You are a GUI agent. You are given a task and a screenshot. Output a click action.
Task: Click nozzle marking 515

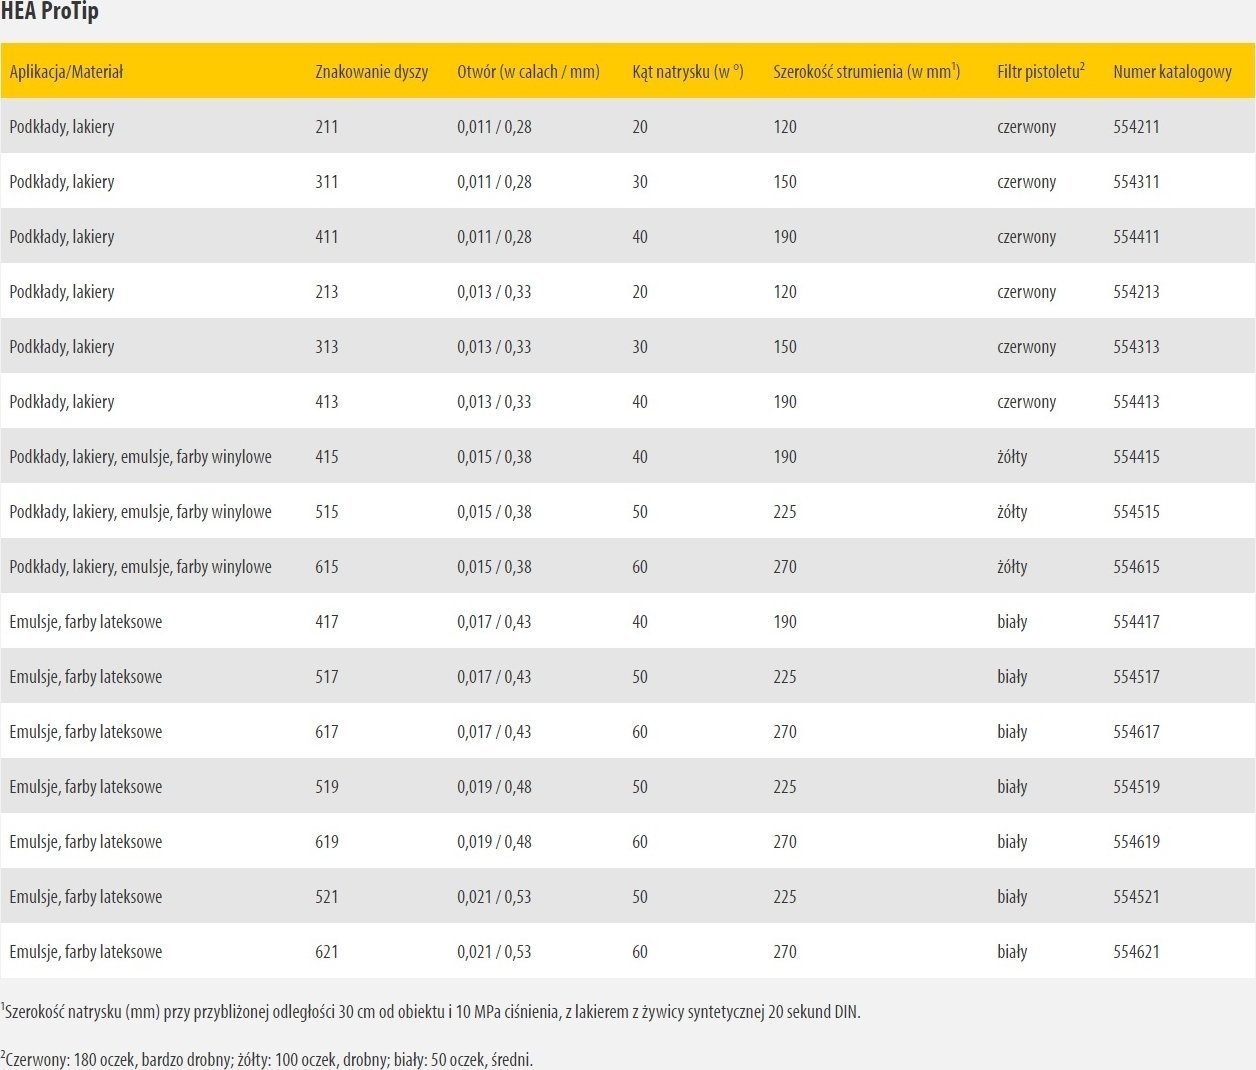tap(327, 512)
